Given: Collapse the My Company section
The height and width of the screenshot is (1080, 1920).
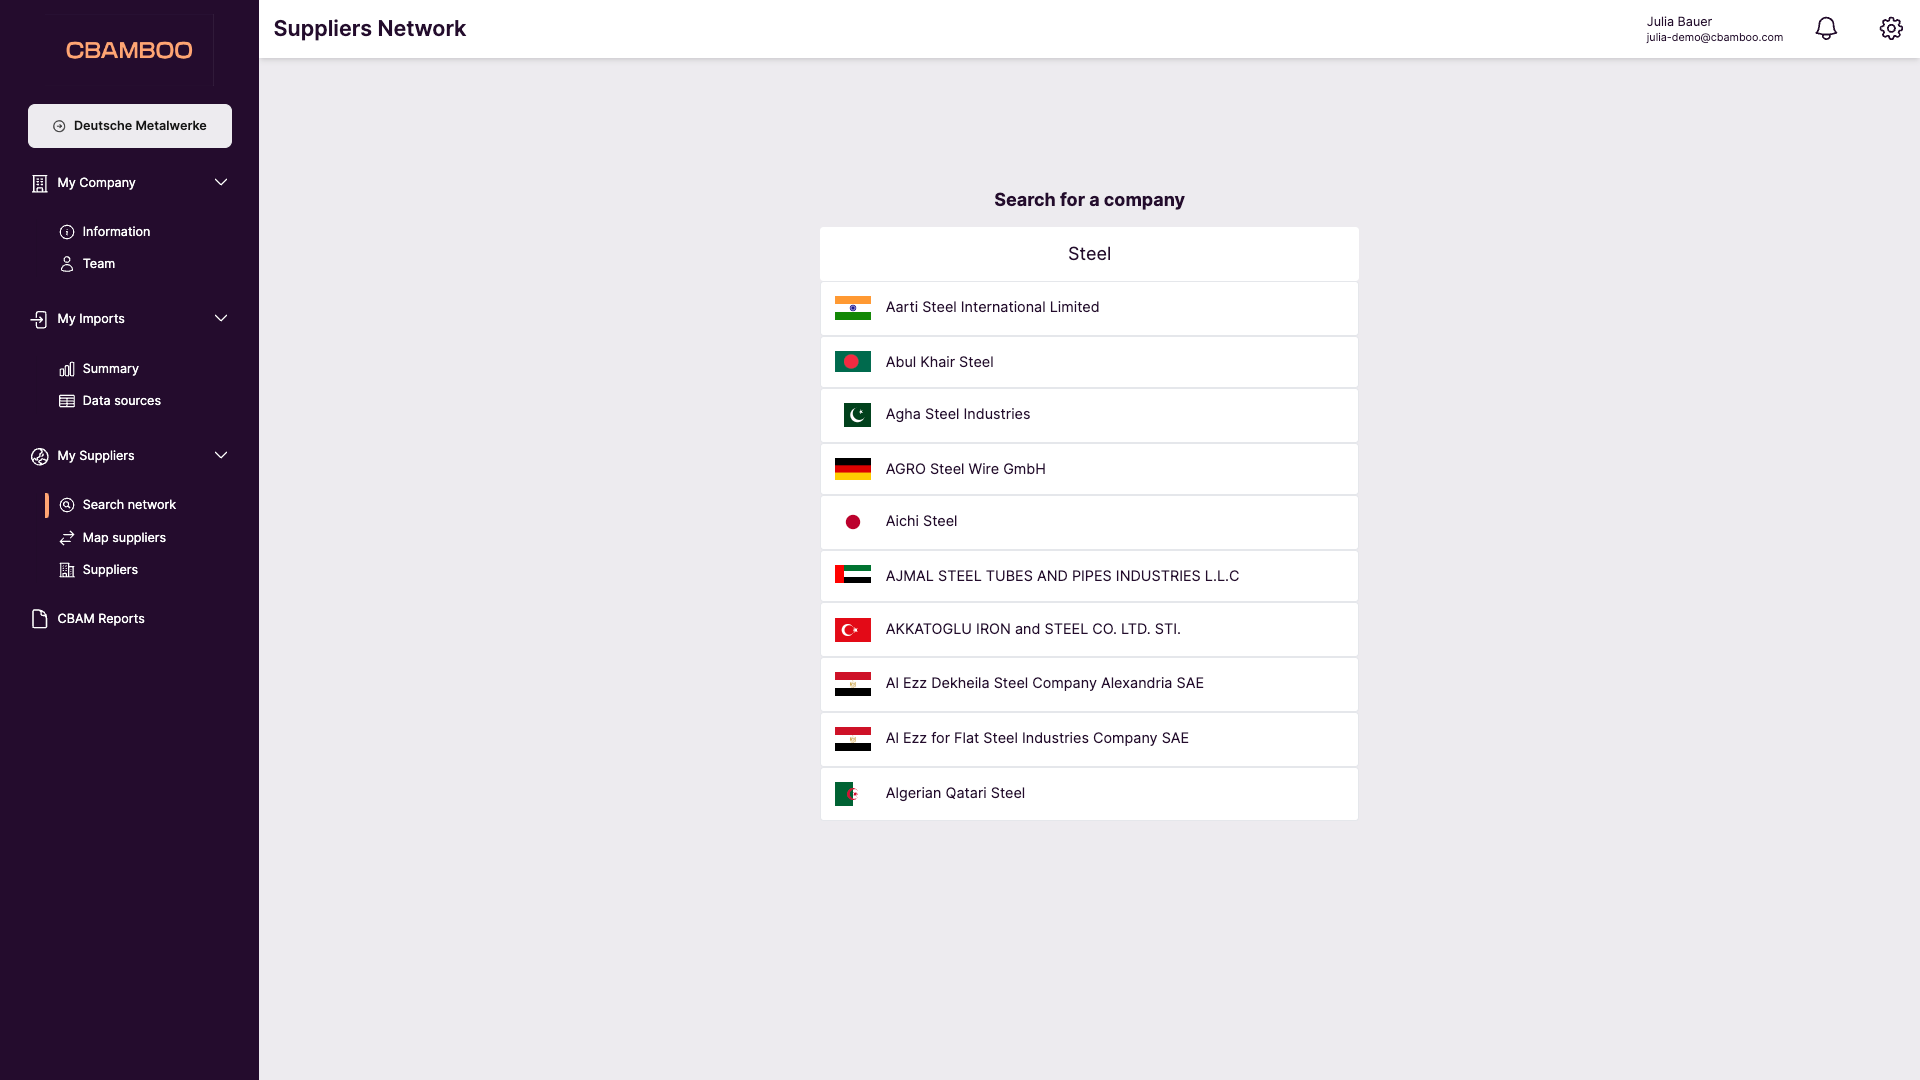Looking at the screenshot, I should tap(220, 182).
